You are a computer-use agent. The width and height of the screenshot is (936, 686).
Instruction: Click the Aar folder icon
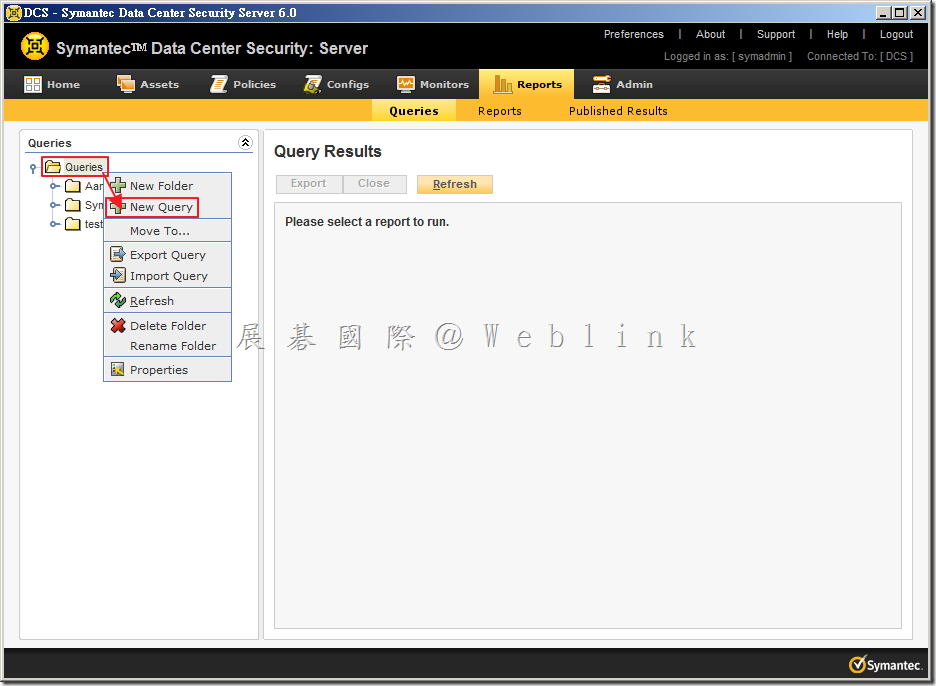[x=73, y=186]
